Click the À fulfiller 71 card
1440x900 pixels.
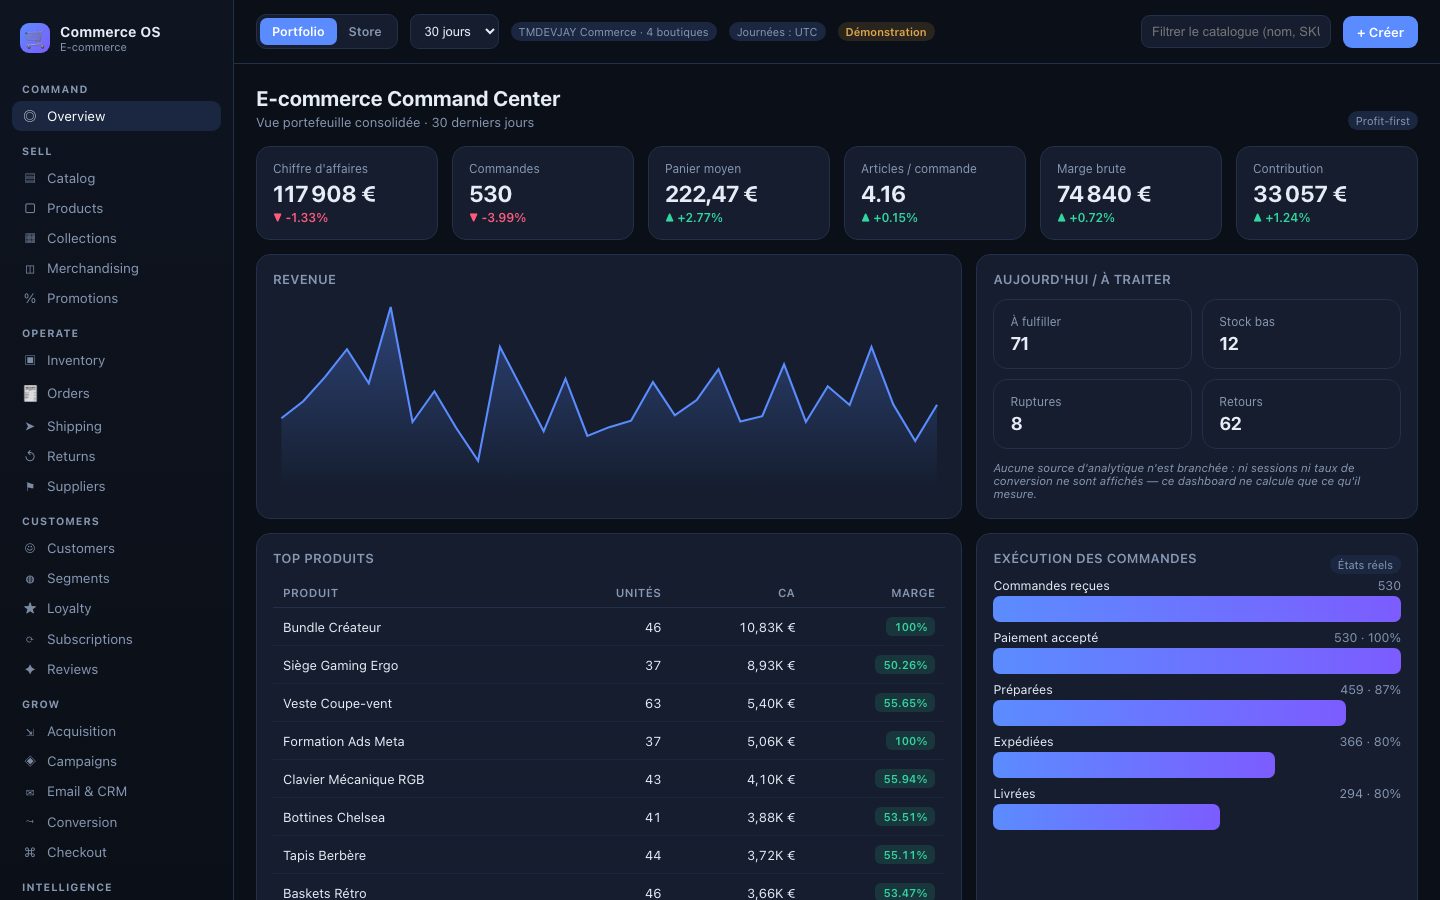coord(1092,334)
